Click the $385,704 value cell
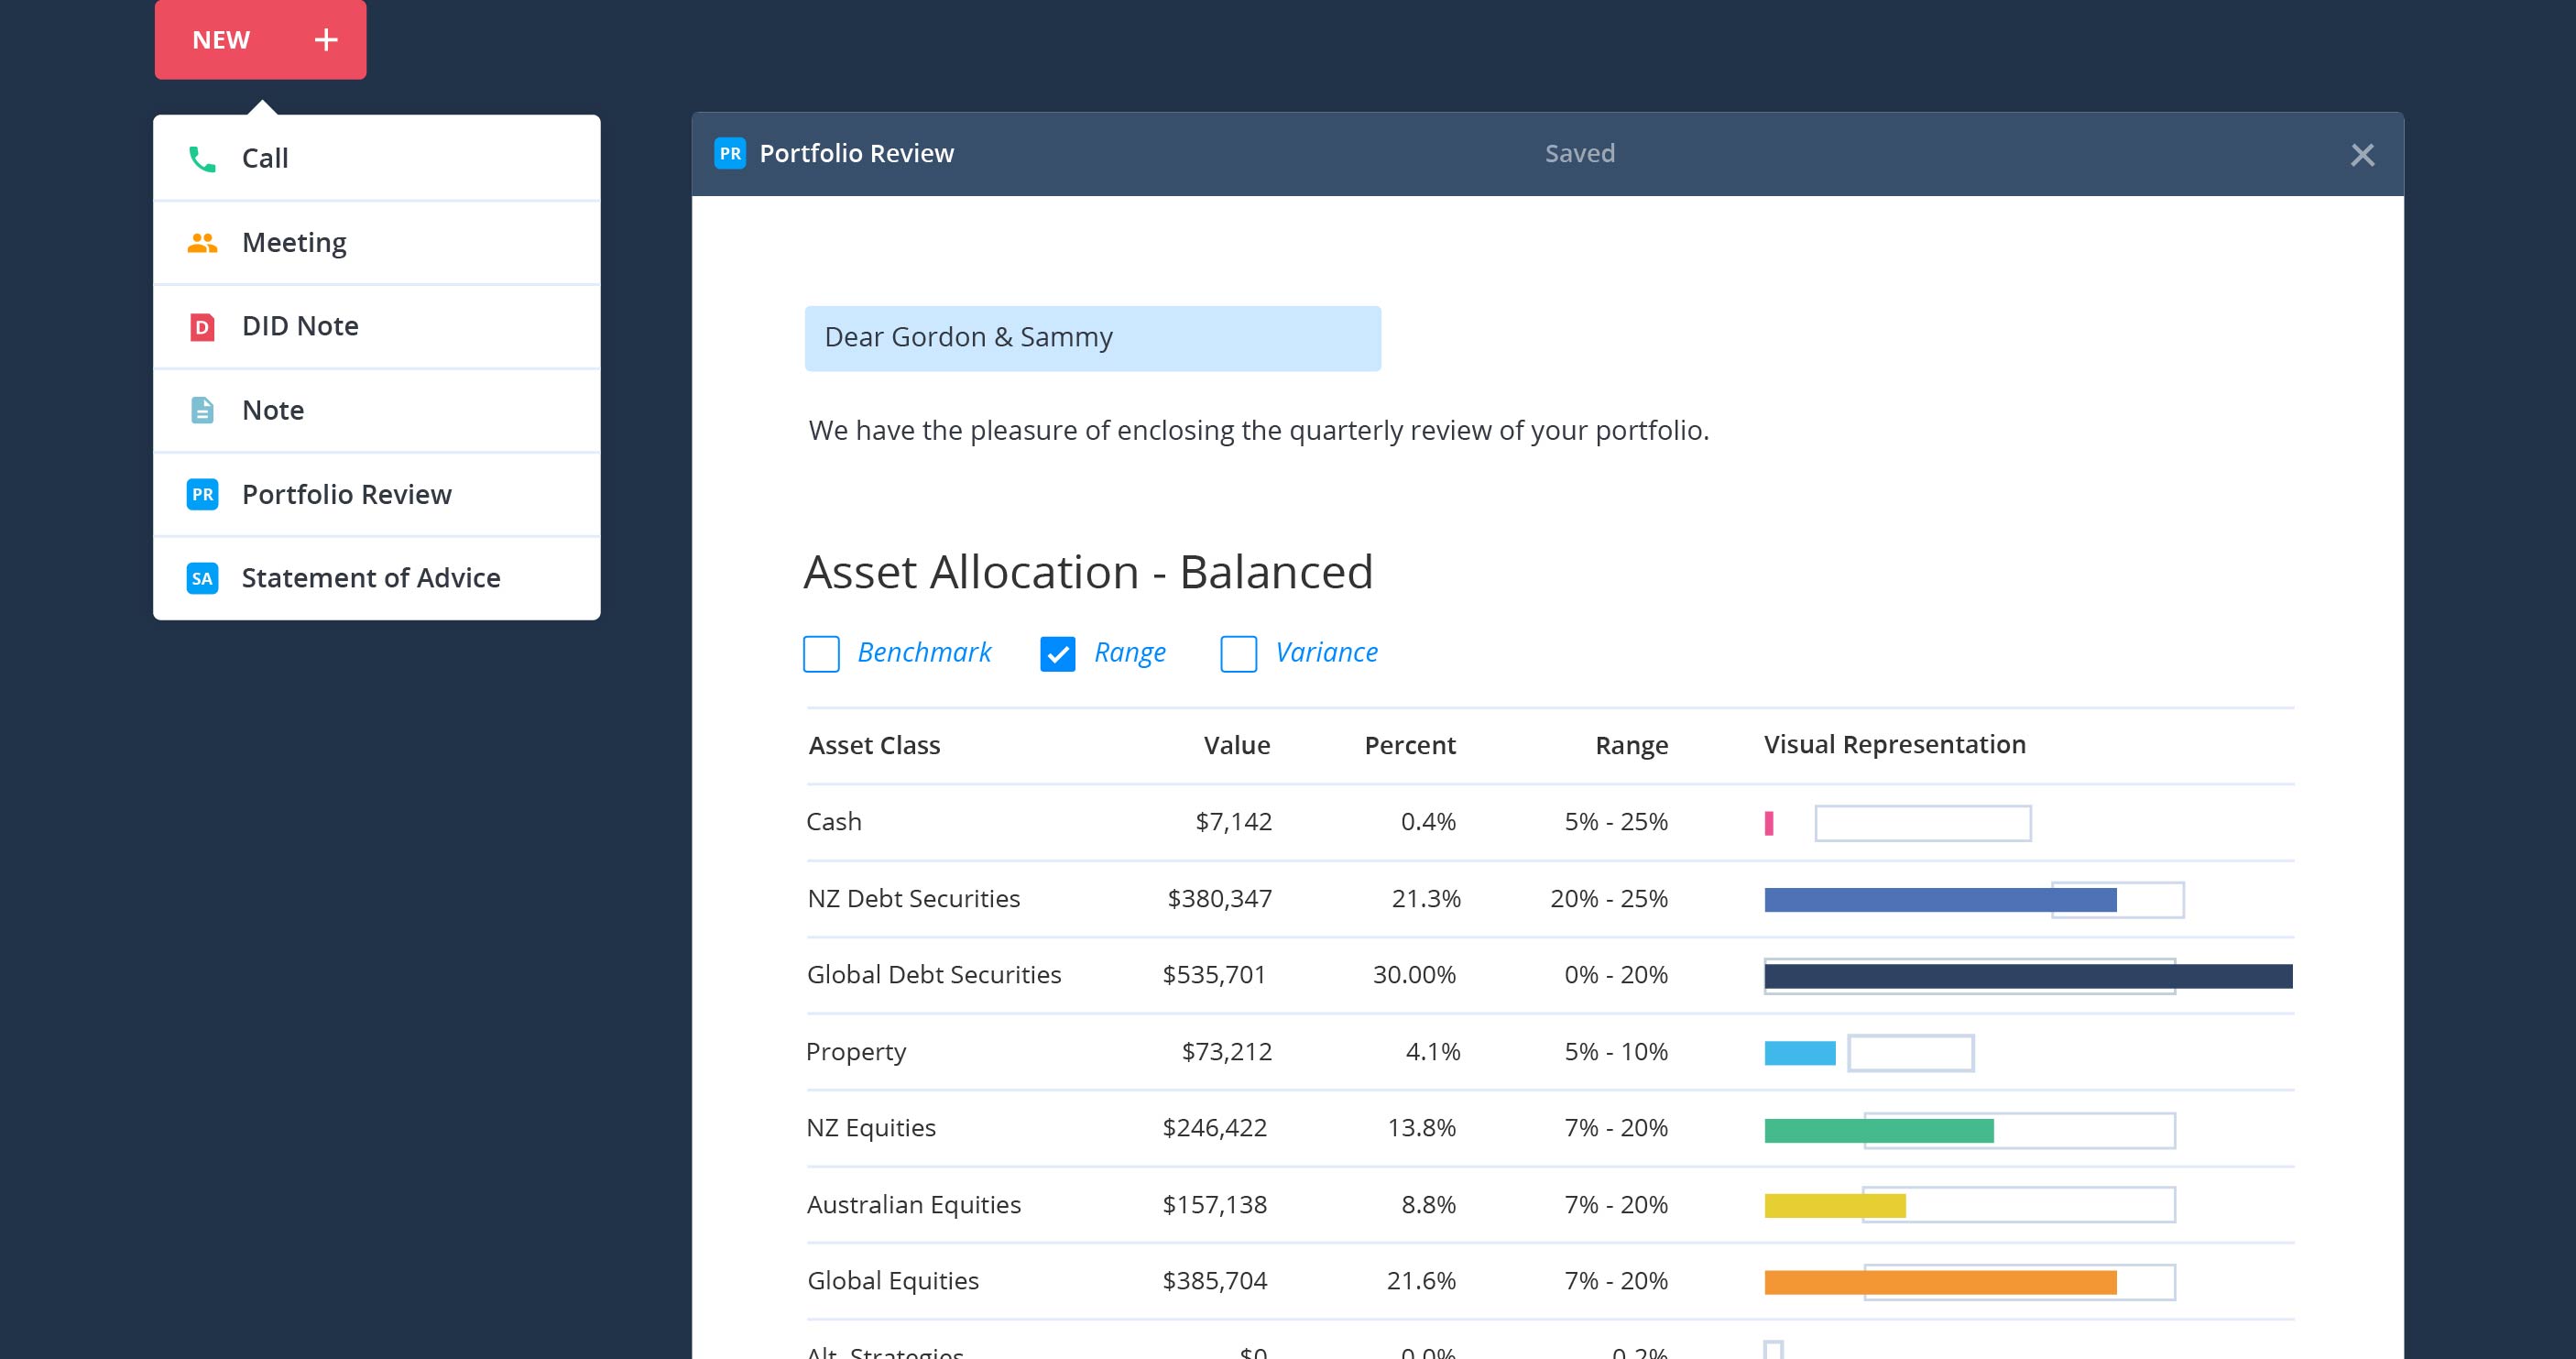This screenshot has width=2576, height=1359. pos(1214,1281)
